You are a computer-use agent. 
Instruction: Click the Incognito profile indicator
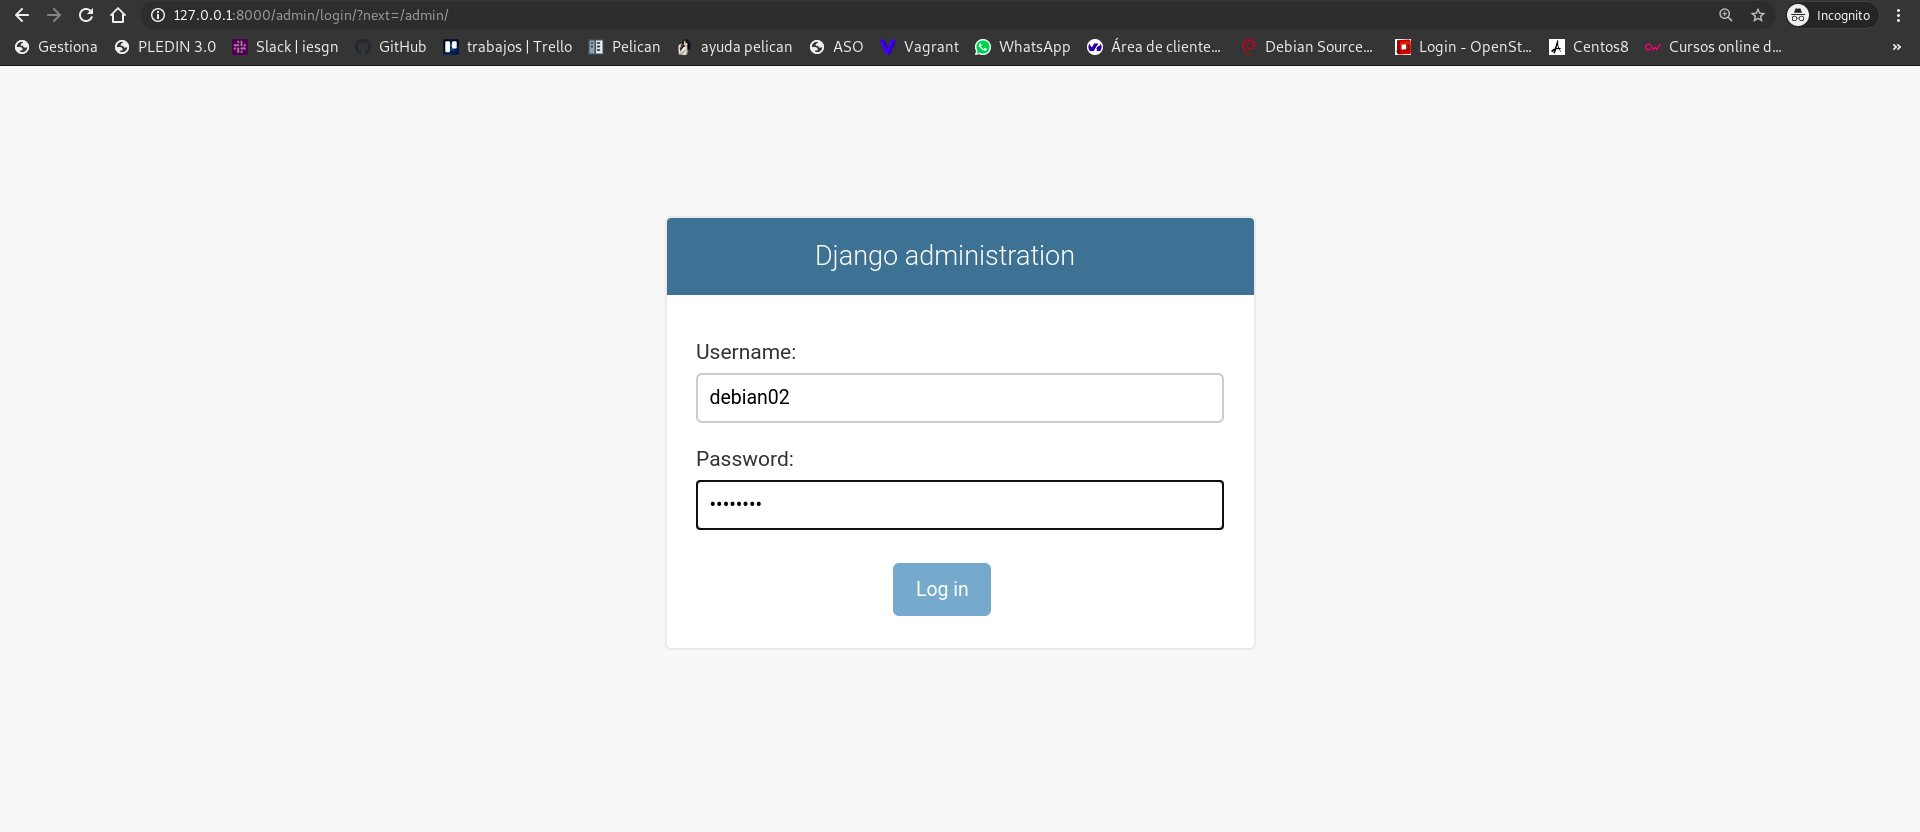click(x=1830, y=15)
